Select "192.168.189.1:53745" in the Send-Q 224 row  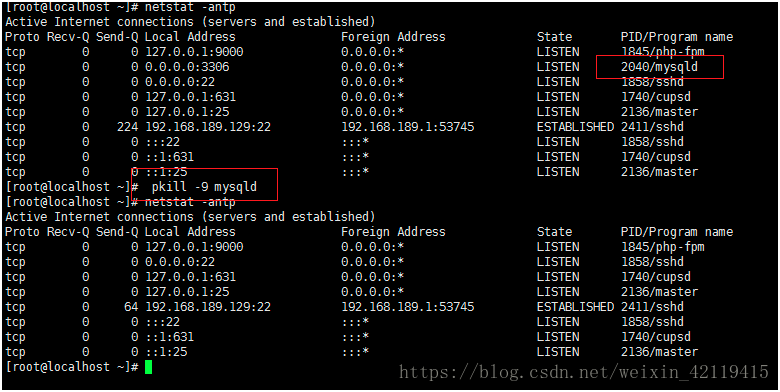coord(407,127)
